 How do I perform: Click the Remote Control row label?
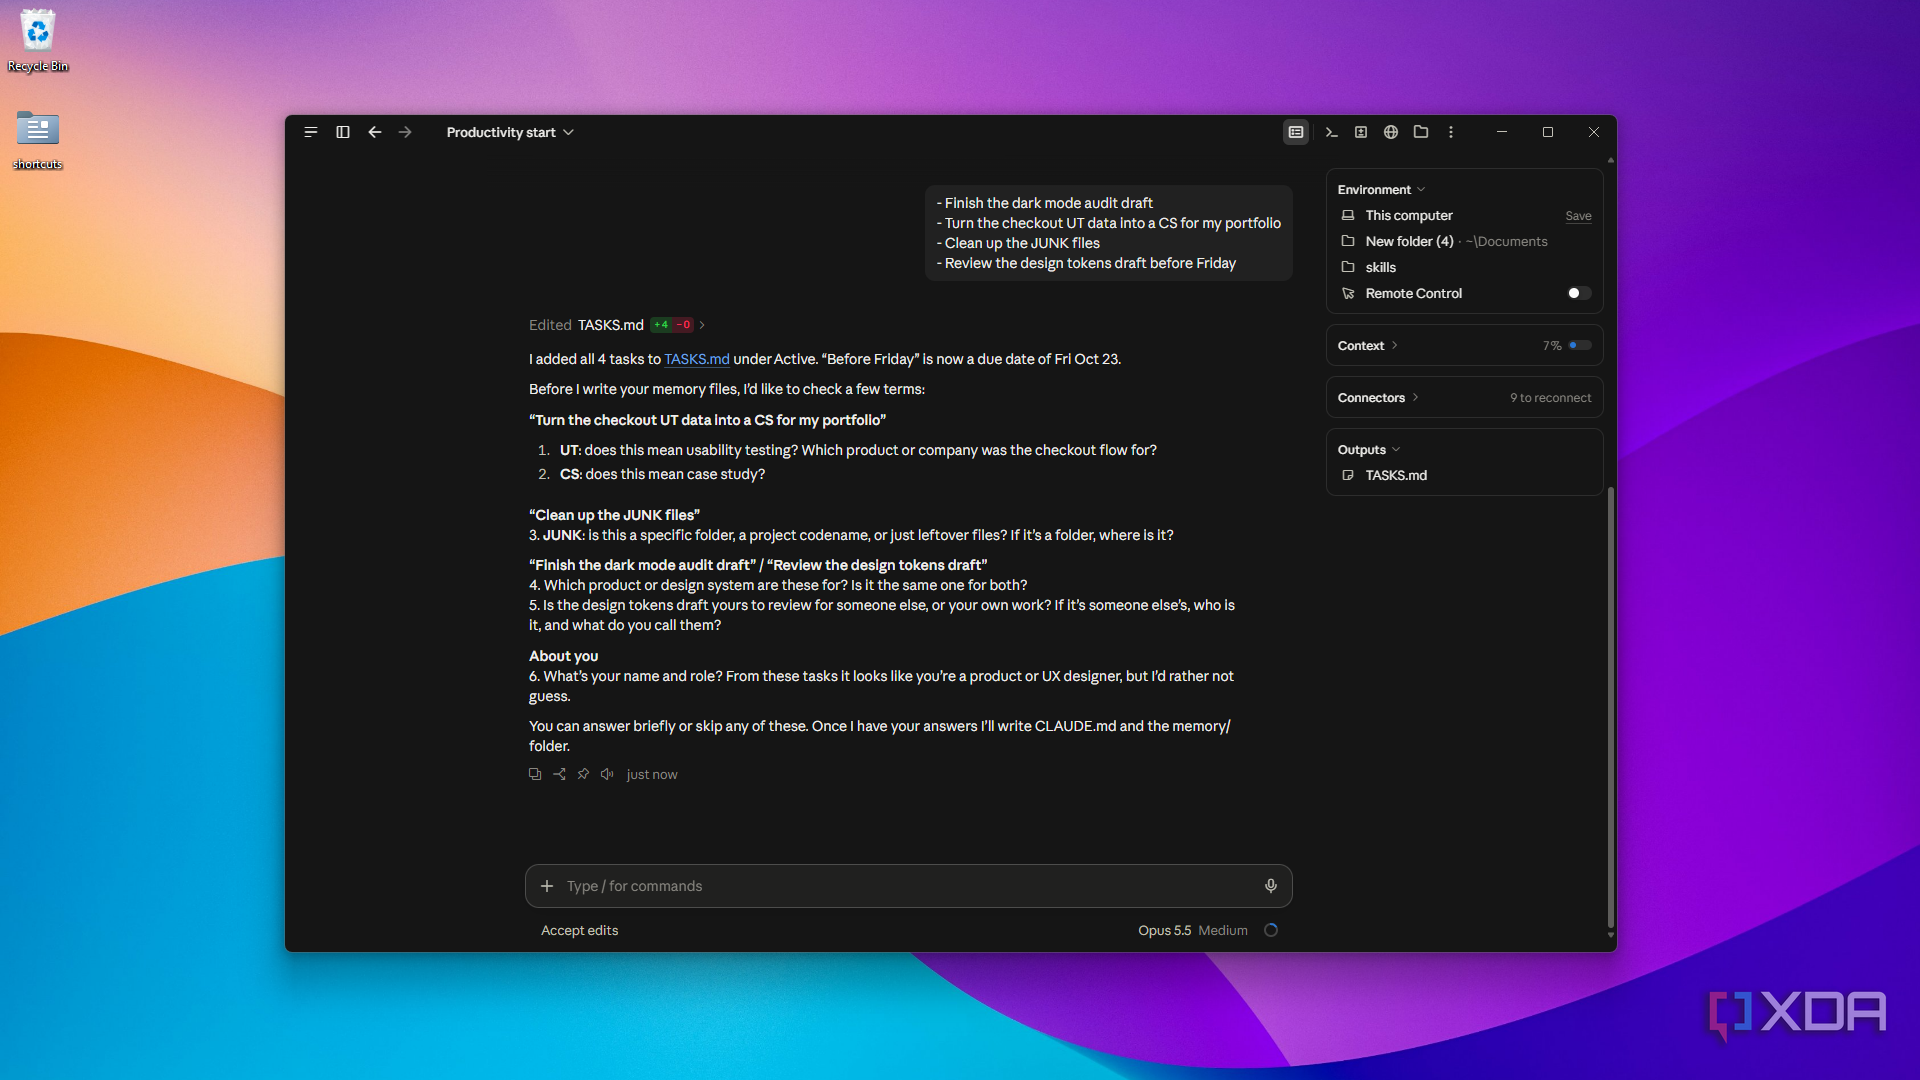1413,293
